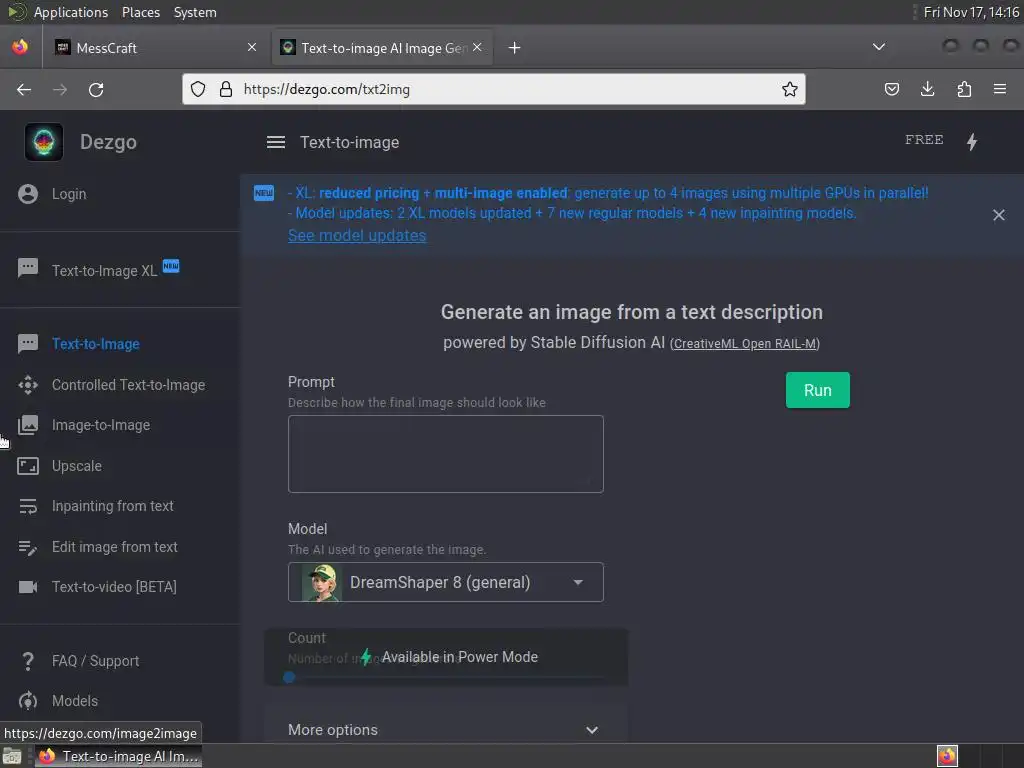The image size is (1024, 768).
Task: Open the Firefox downloads icon
Action: coord(927,89)
